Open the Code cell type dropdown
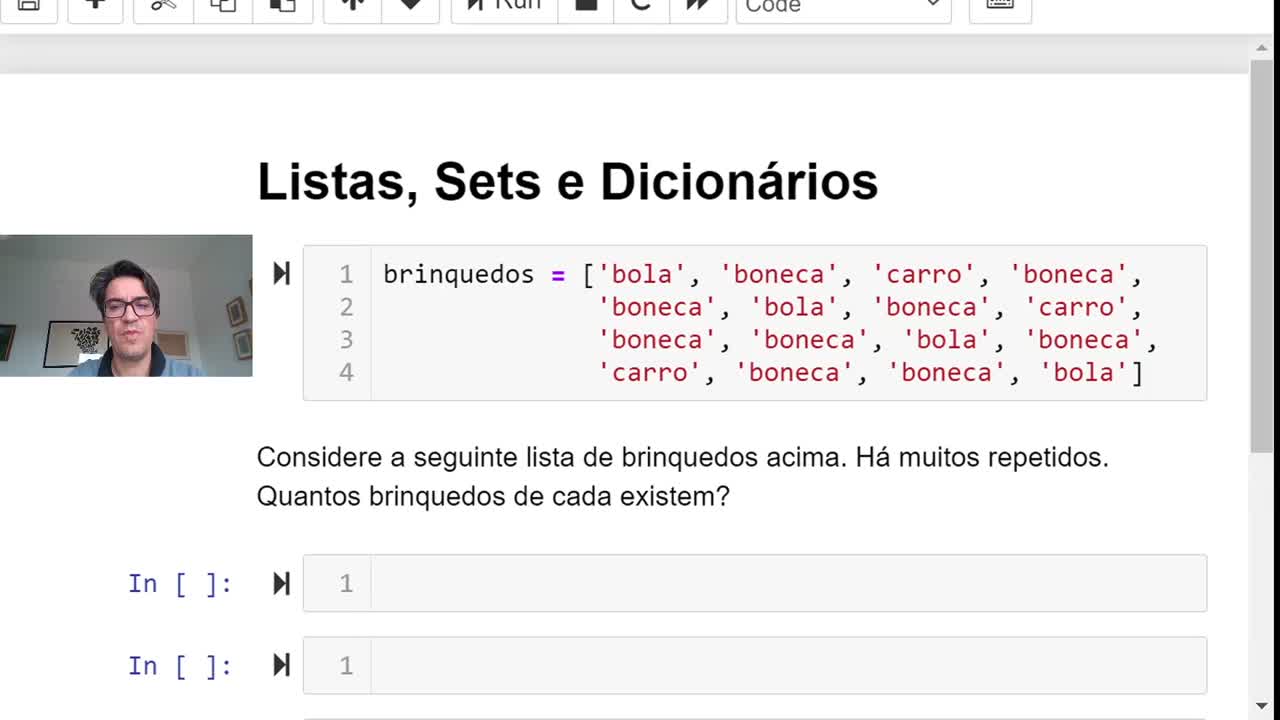This screenshot has width=1280, height=720. click(x=843, y=6)
